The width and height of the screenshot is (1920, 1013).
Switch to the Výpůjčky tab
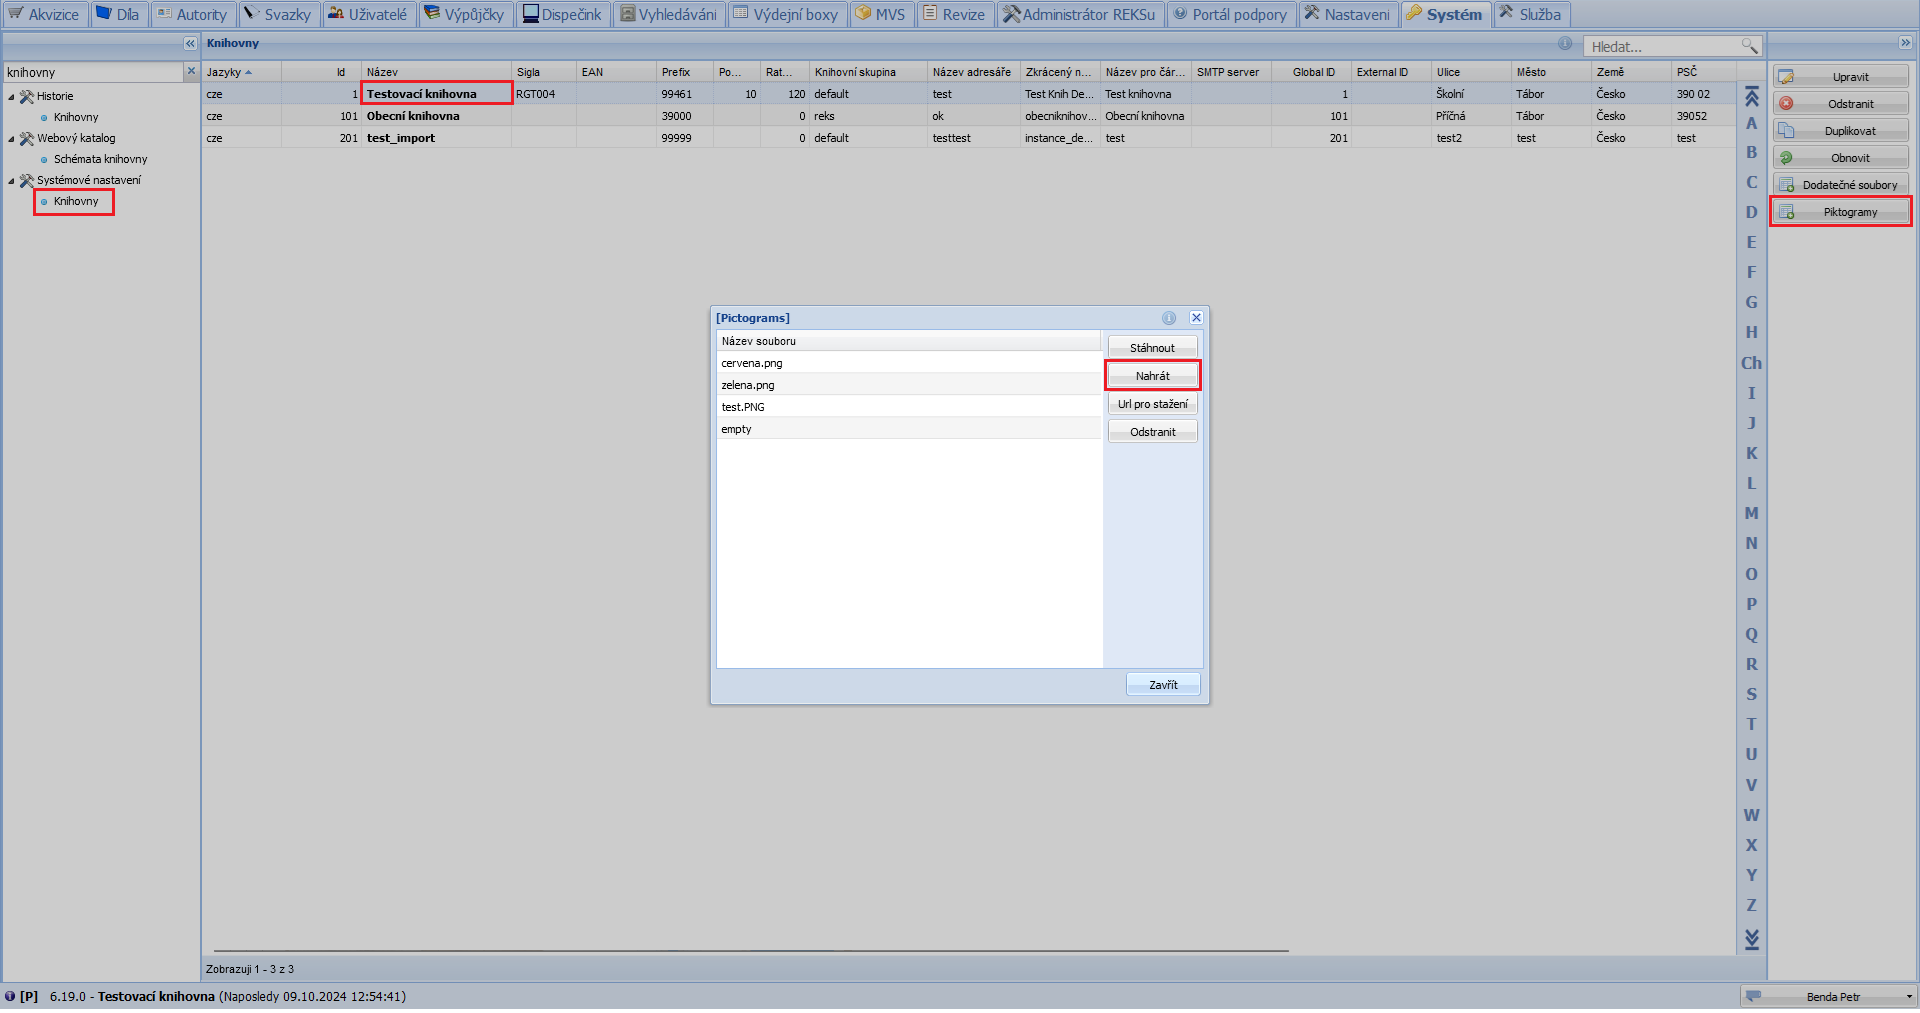464,15
